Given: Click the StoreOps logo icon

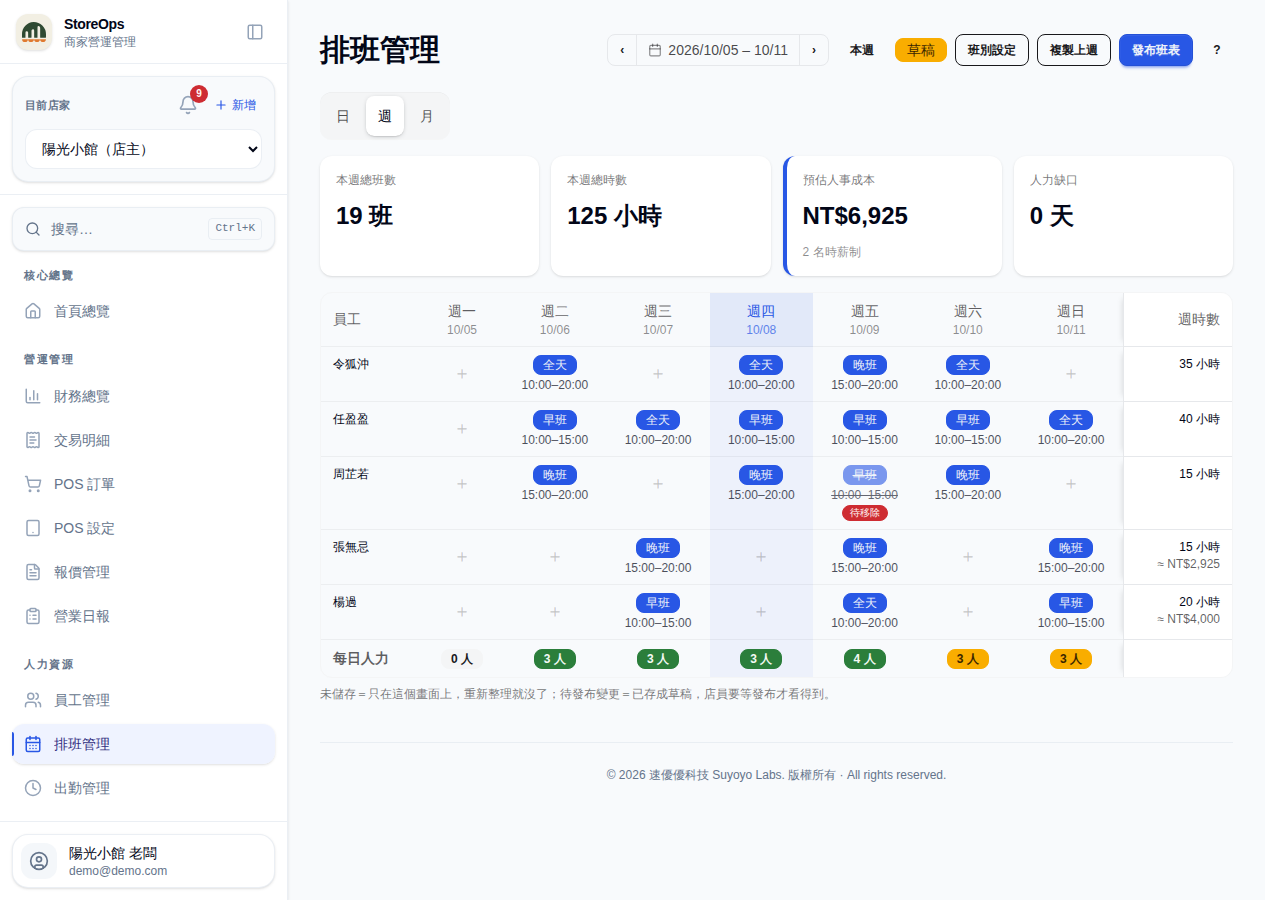Looking at the screenshot, I should (34, 32).
